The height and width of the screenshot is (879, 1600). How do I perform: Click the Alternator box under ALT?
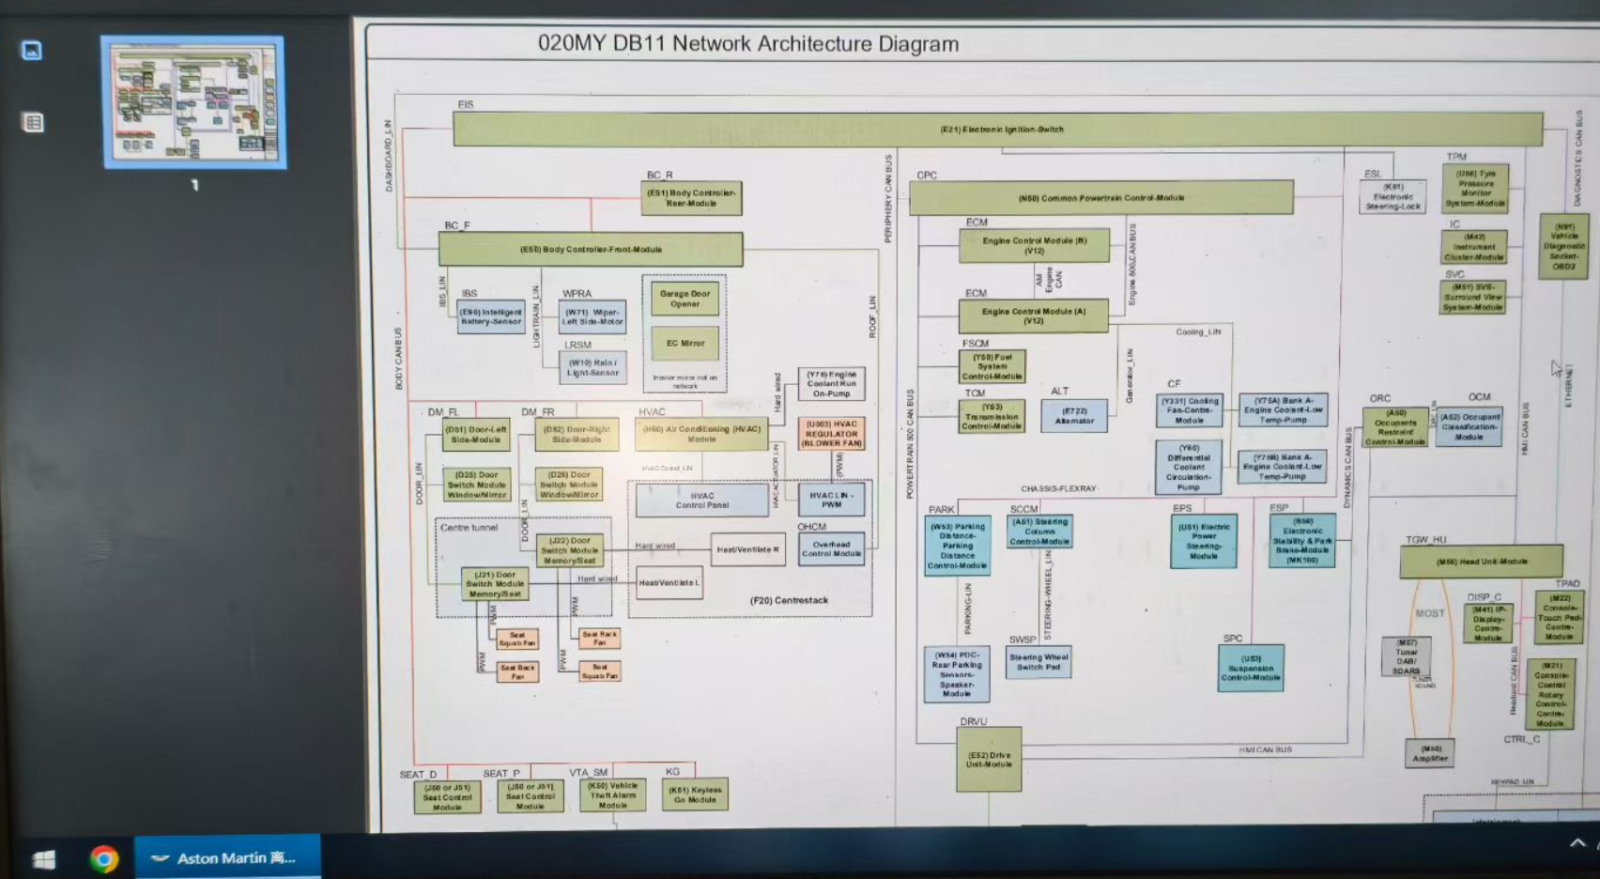click(x=1073, y=415)
